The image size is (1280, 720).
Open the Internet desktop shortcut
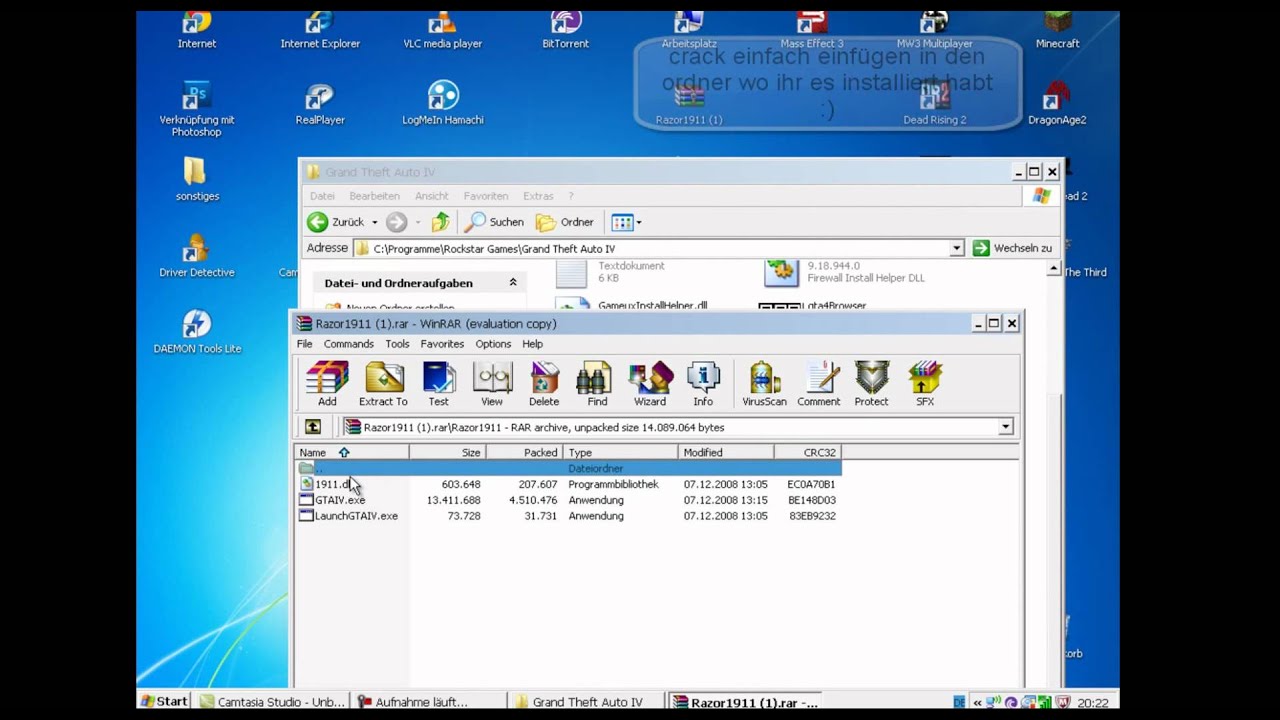click(x=197, y=30)
